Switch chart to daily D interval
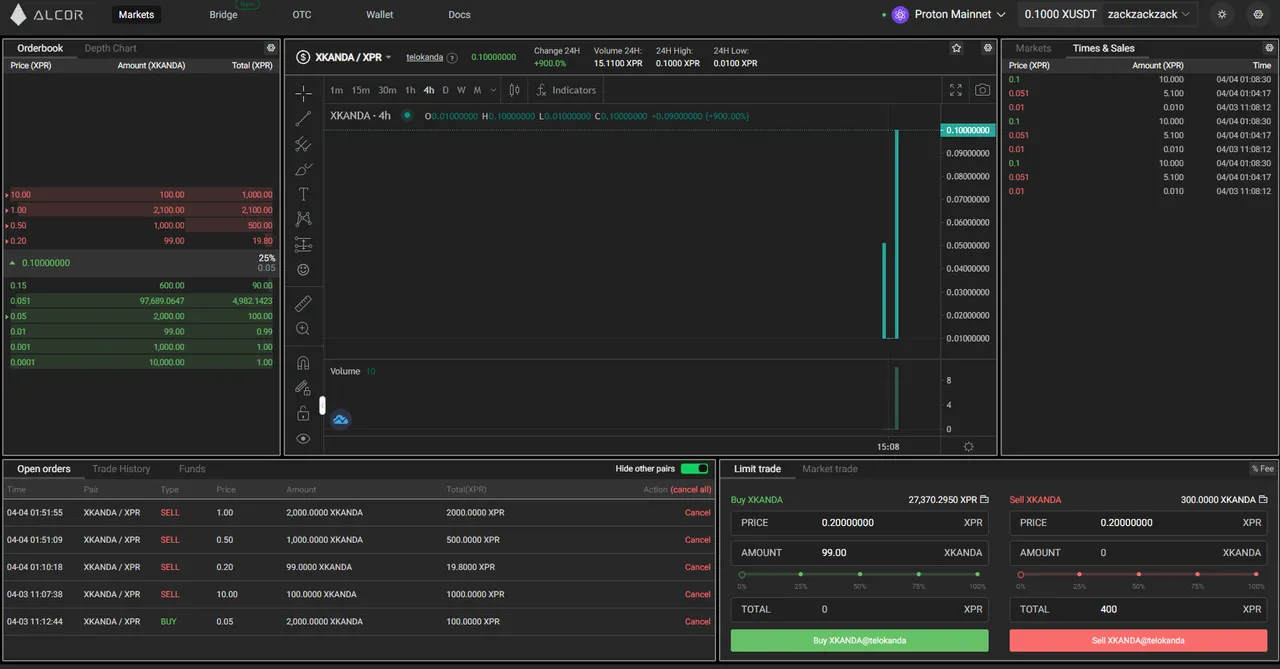 446,90
